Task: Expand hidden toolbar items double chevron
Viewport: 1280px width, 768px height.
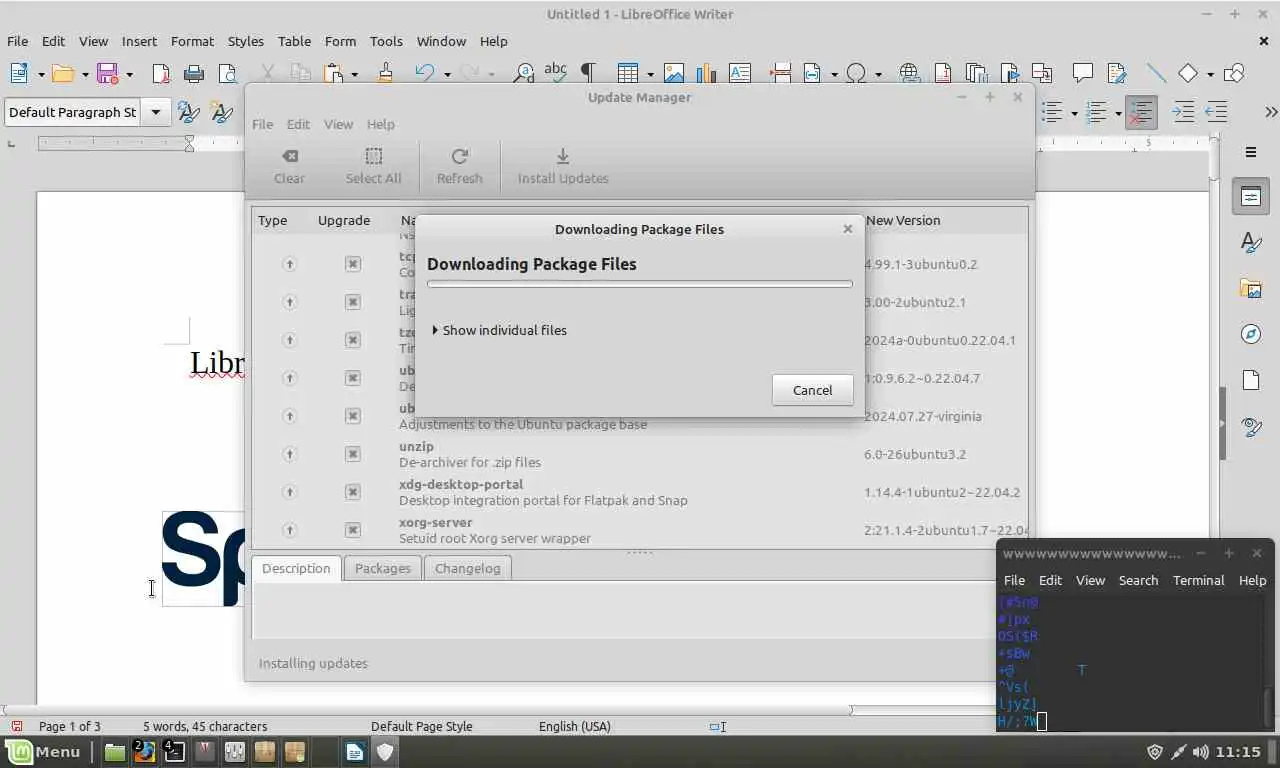Action: 1271,112
